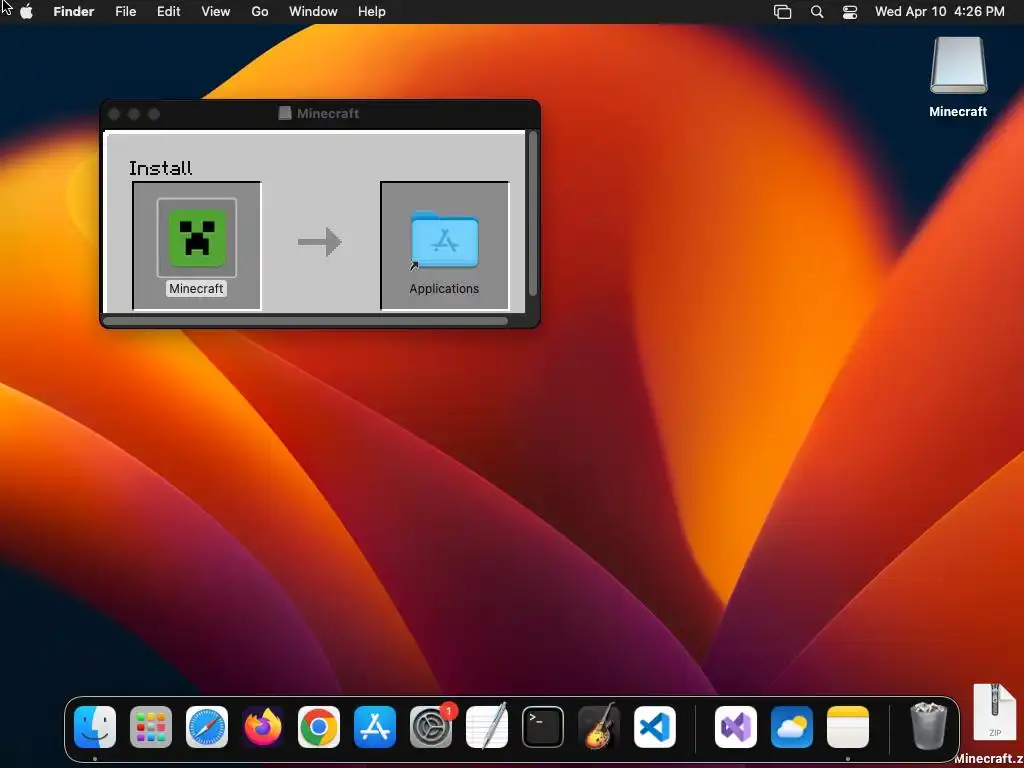Open Spotlight search in menu bar
This screenshot has height=768, width=1024.
coord(817,12)
